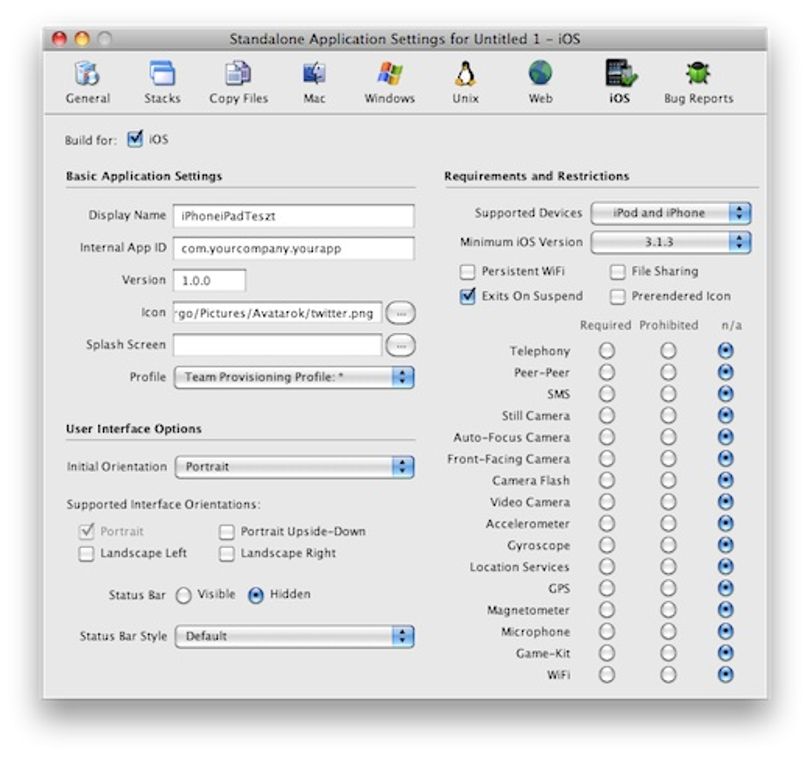Viewport: 810px width, 758px height.
Task: Set Status Bar to Visible
Action: coord(183,595)
